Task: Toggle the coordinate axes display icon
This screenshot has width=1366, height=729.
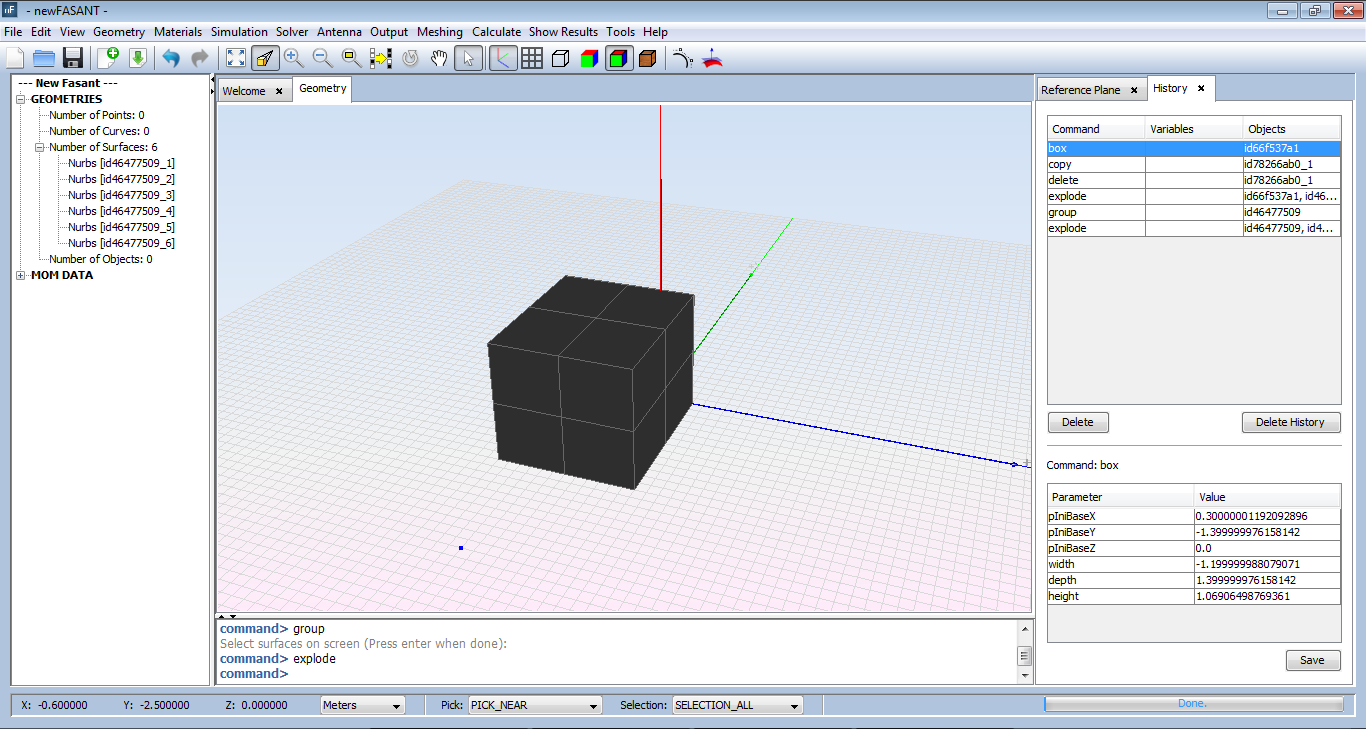Action: tap(503, 58)
